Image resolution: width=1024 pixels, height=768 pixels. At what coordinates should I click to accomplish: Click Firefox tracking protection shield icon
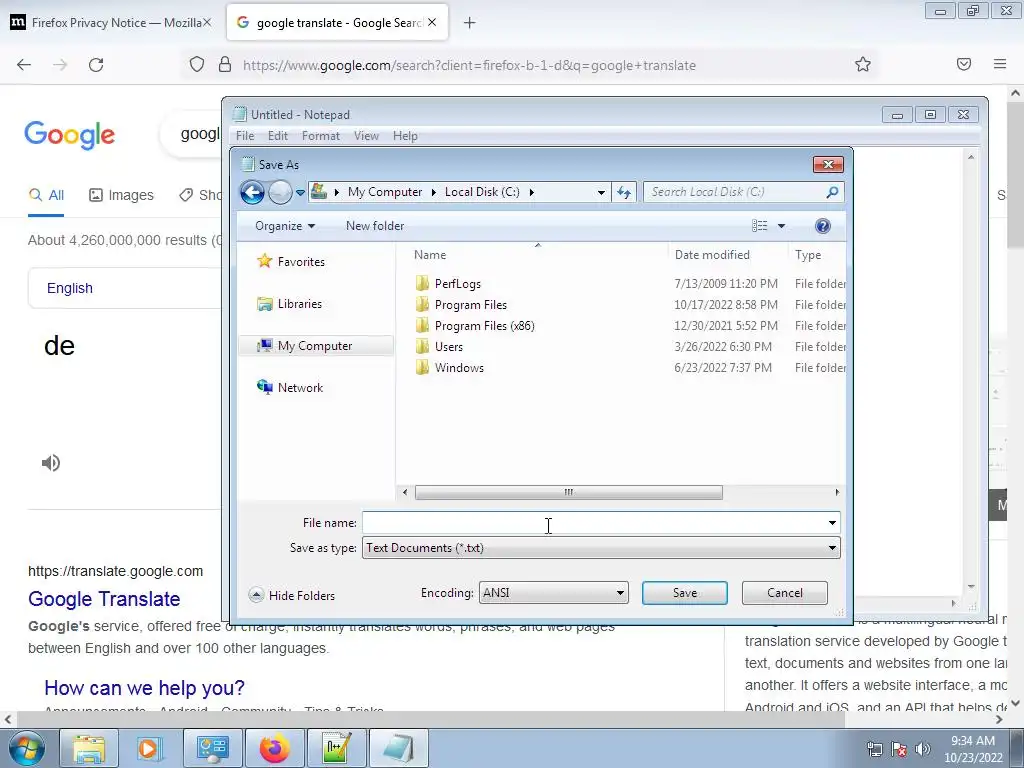[197, 65]
